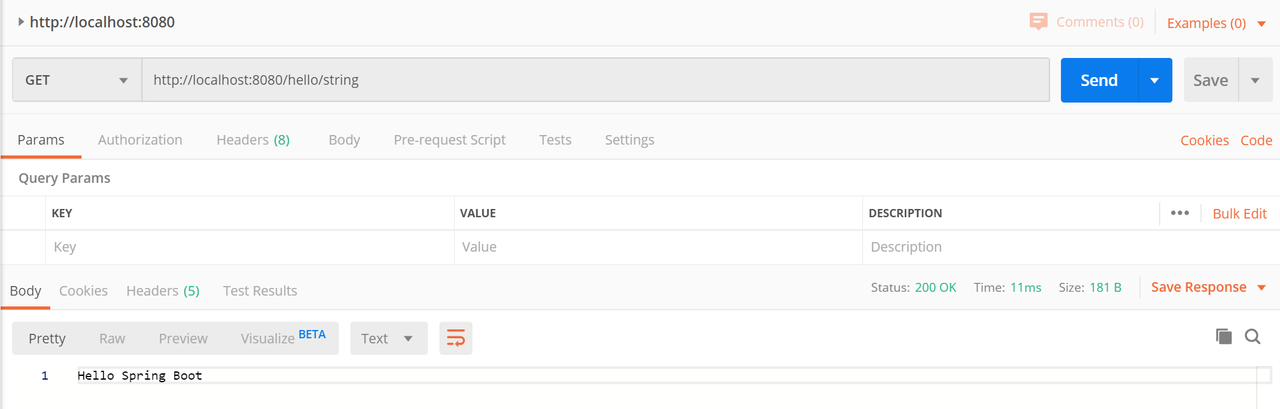Open the Text format dropdown

point(388,338)
